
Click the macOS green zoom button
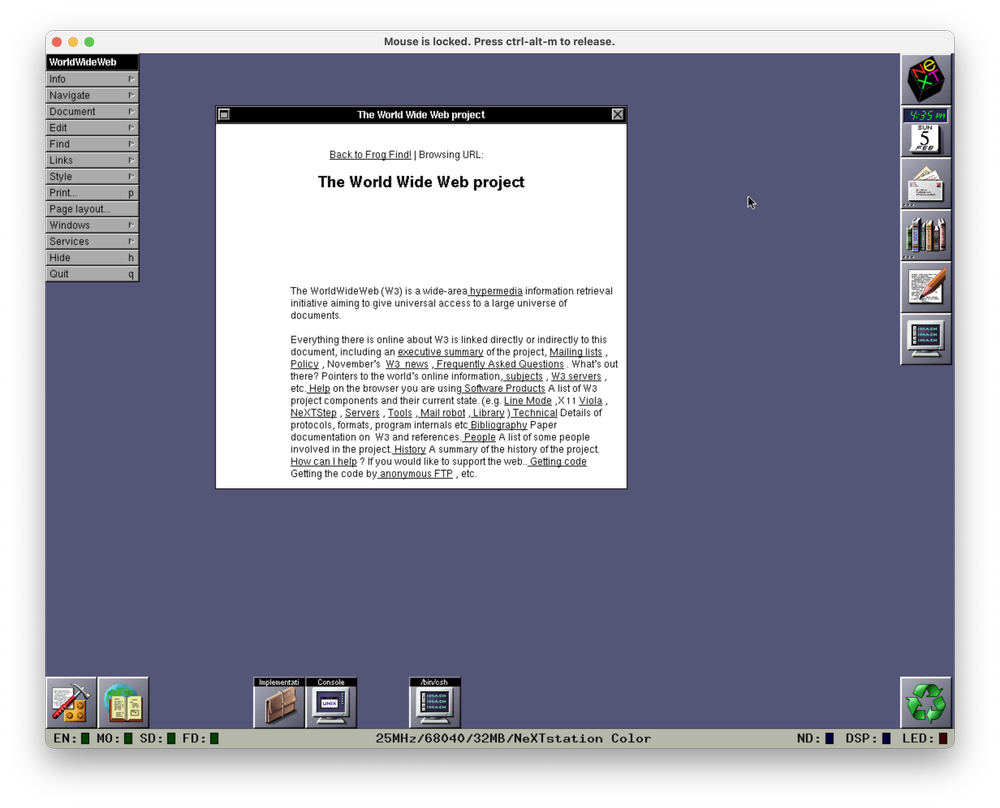[89, 41]
